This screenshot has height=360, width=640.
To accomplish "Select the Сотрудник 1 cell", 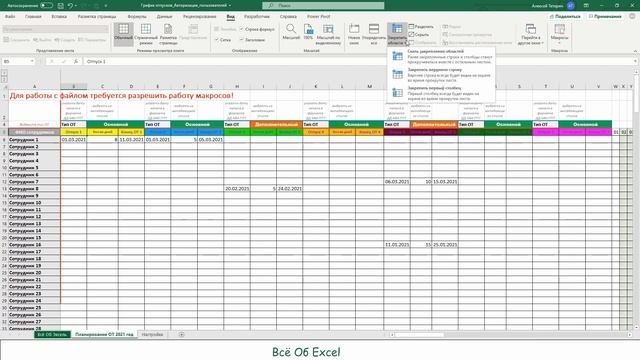I will (x=34, y=140).
